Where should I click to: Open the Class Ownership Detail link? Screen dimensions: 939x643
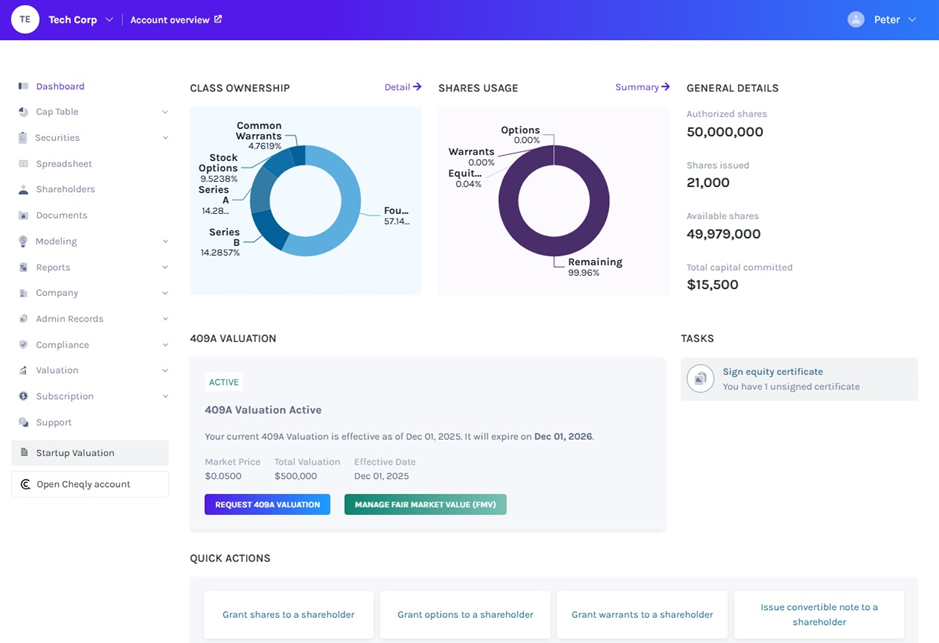point(402,87)
